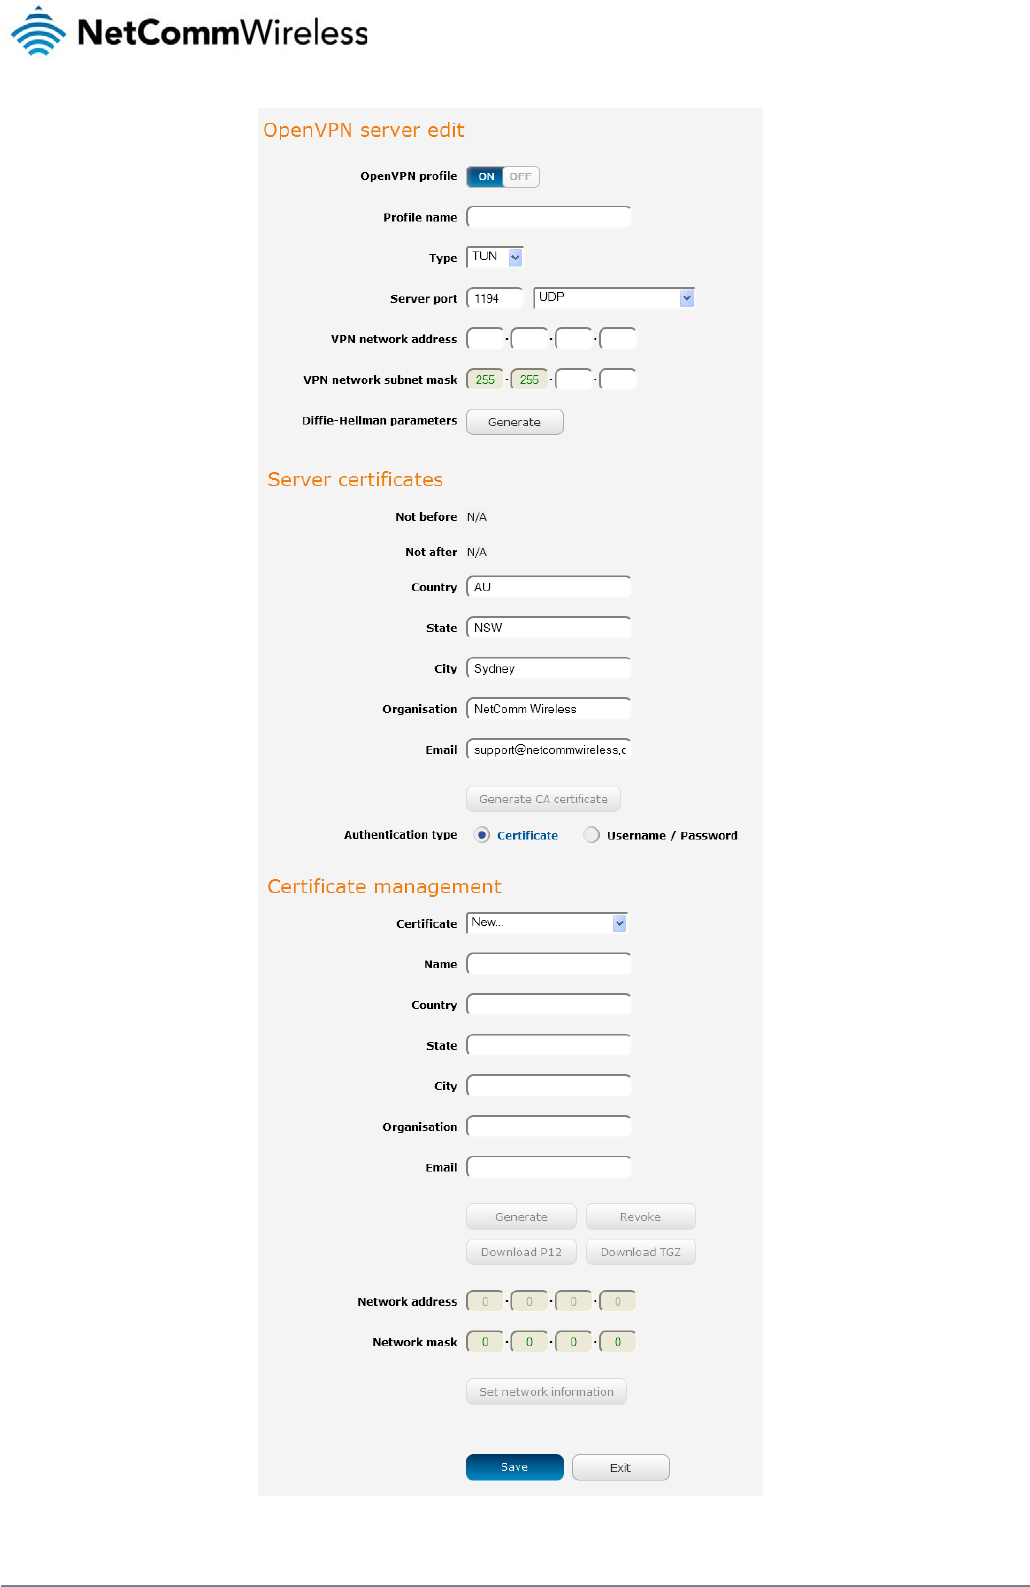The height and width of the screenshot is (1587, 1030).
Task: Toggle the OpenVPN profile switch
Action: (x=503, y=177)
